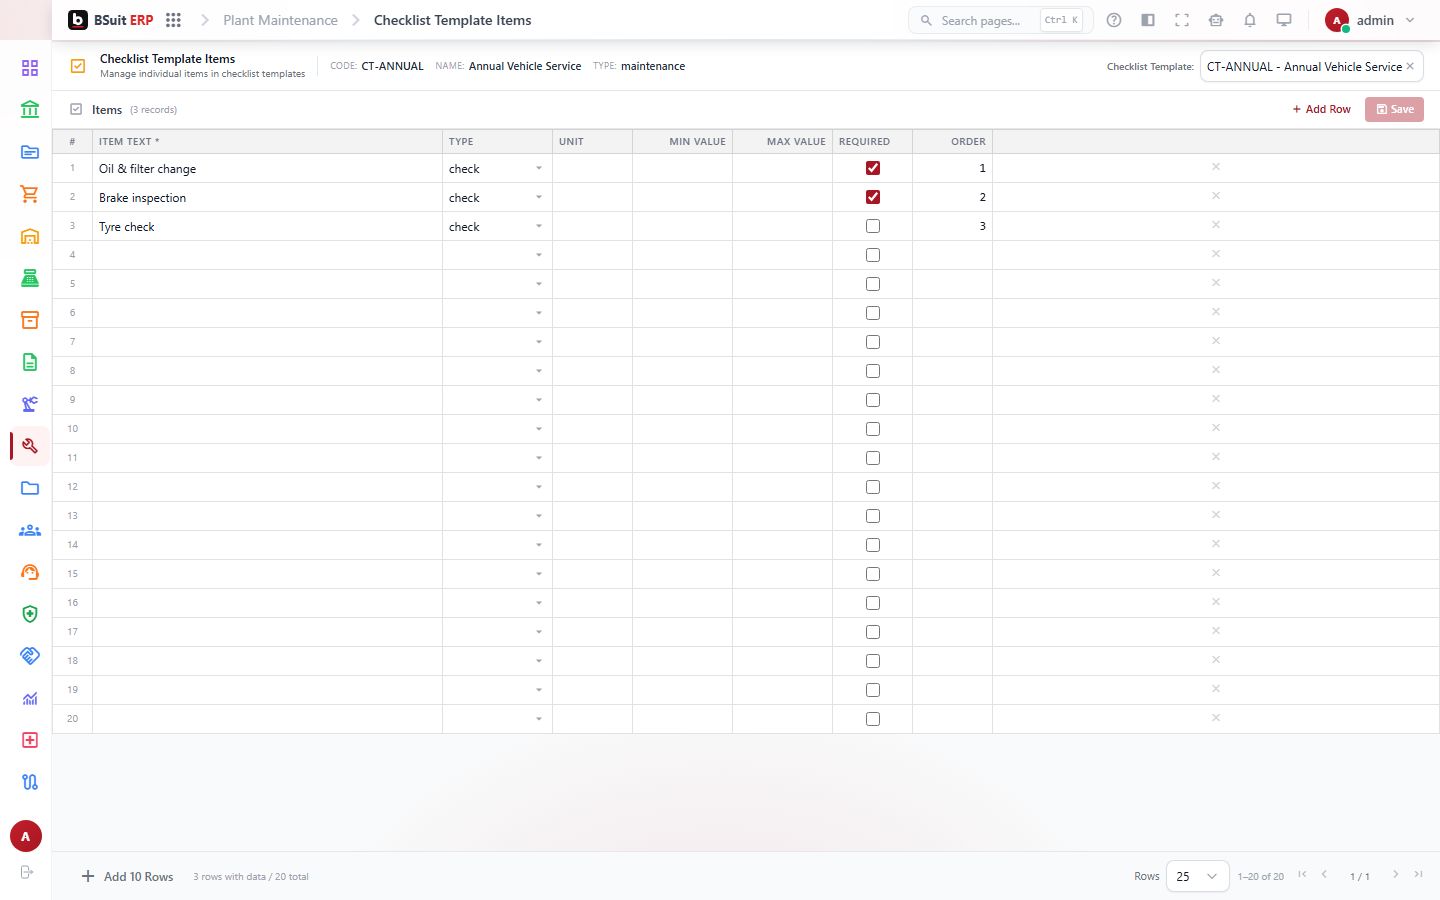The image size is (1440, 900).
Task: Click the Add Row button
Action: pyautogui.click(x=1321, y=109)
